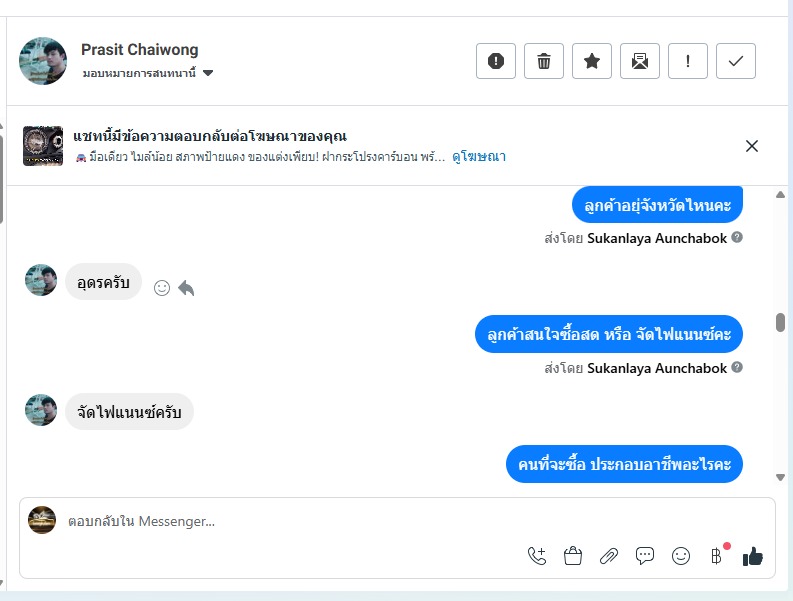Send a thumbs up like
Image resolution: width=793 pixels, height=601 pixels.
click(x=753, y=557)
